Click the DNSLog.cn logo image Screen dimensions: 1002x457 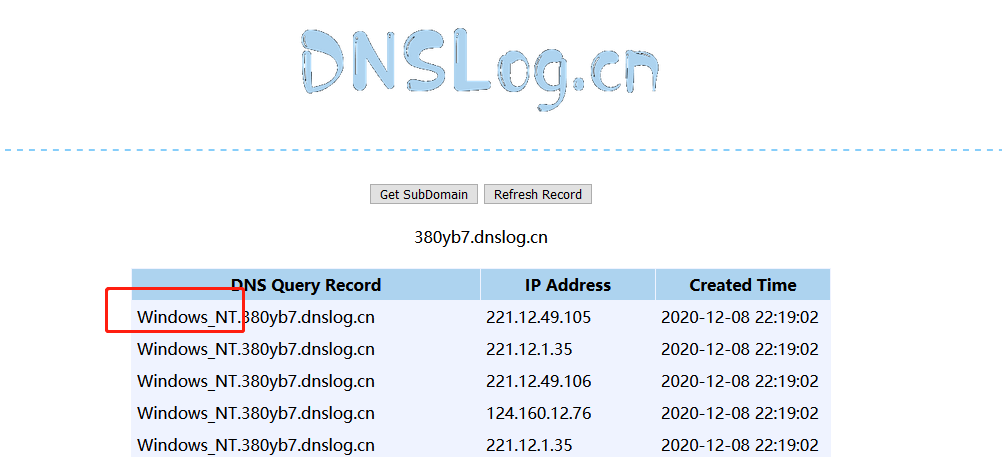tap(480, 68)
